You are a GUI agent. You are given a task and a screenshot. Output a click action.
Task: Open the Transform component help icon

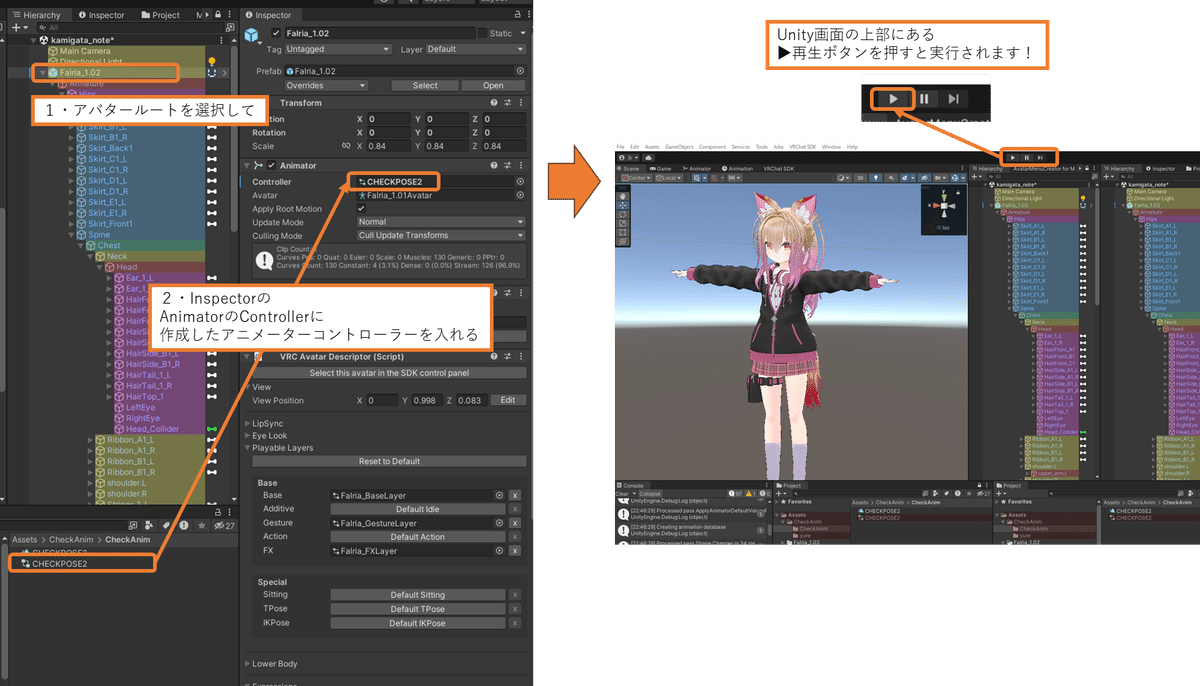pos(494,103)
